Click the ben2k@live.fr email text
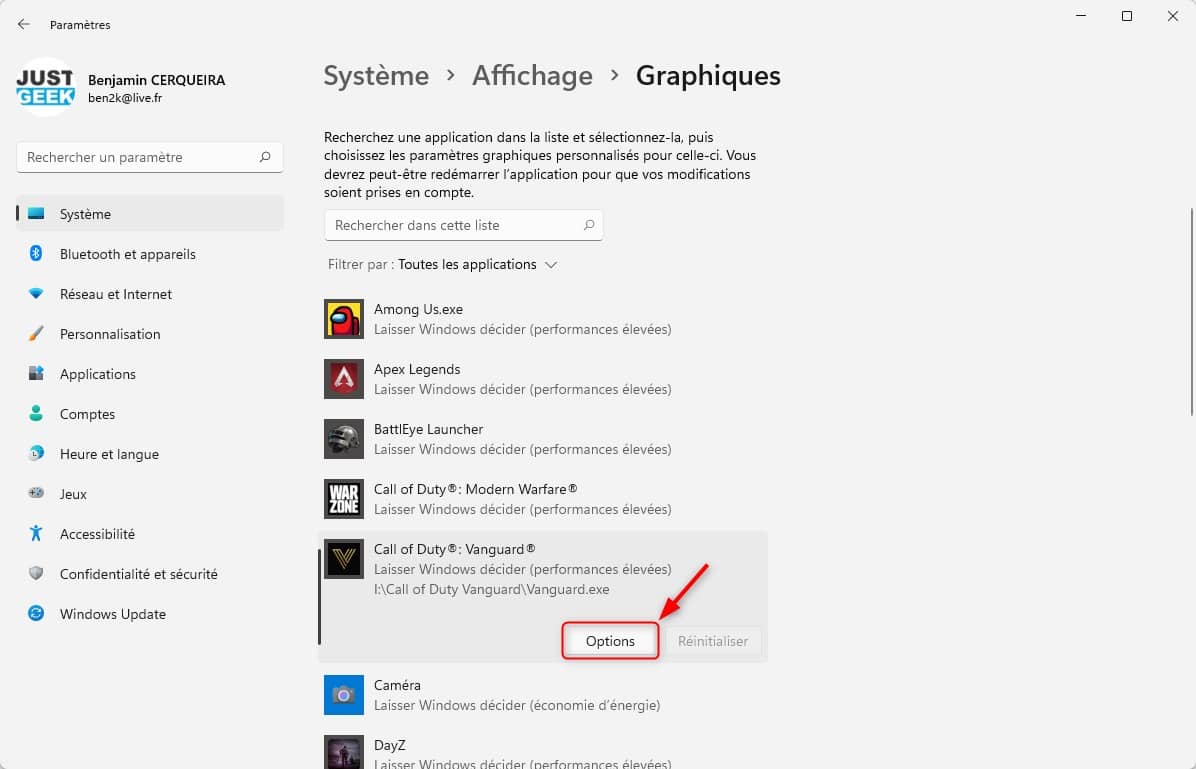 tap(125, 98)
